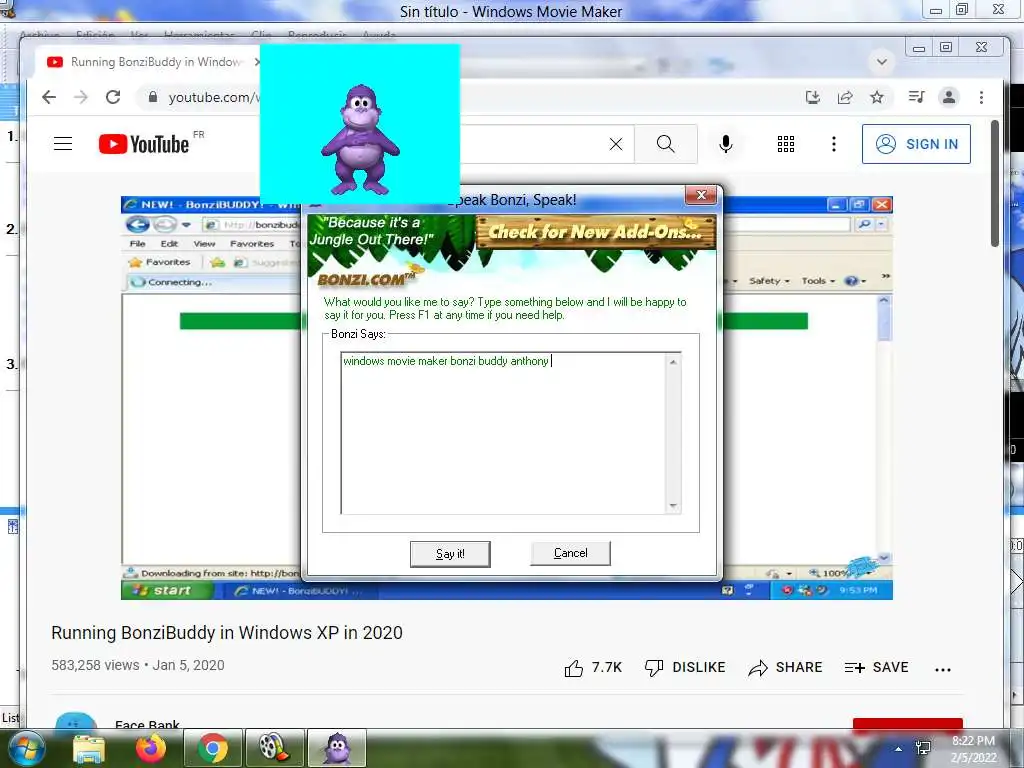Click scroll down arrow in Bonzi text box
Screen dimensions: 1024x768
[673, 506]
